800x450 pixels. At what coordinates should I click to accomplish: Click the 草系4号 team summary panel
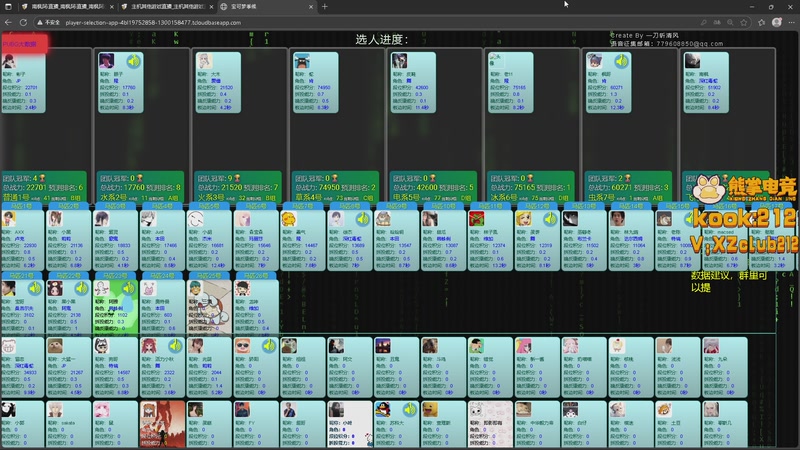pos(336,186)
